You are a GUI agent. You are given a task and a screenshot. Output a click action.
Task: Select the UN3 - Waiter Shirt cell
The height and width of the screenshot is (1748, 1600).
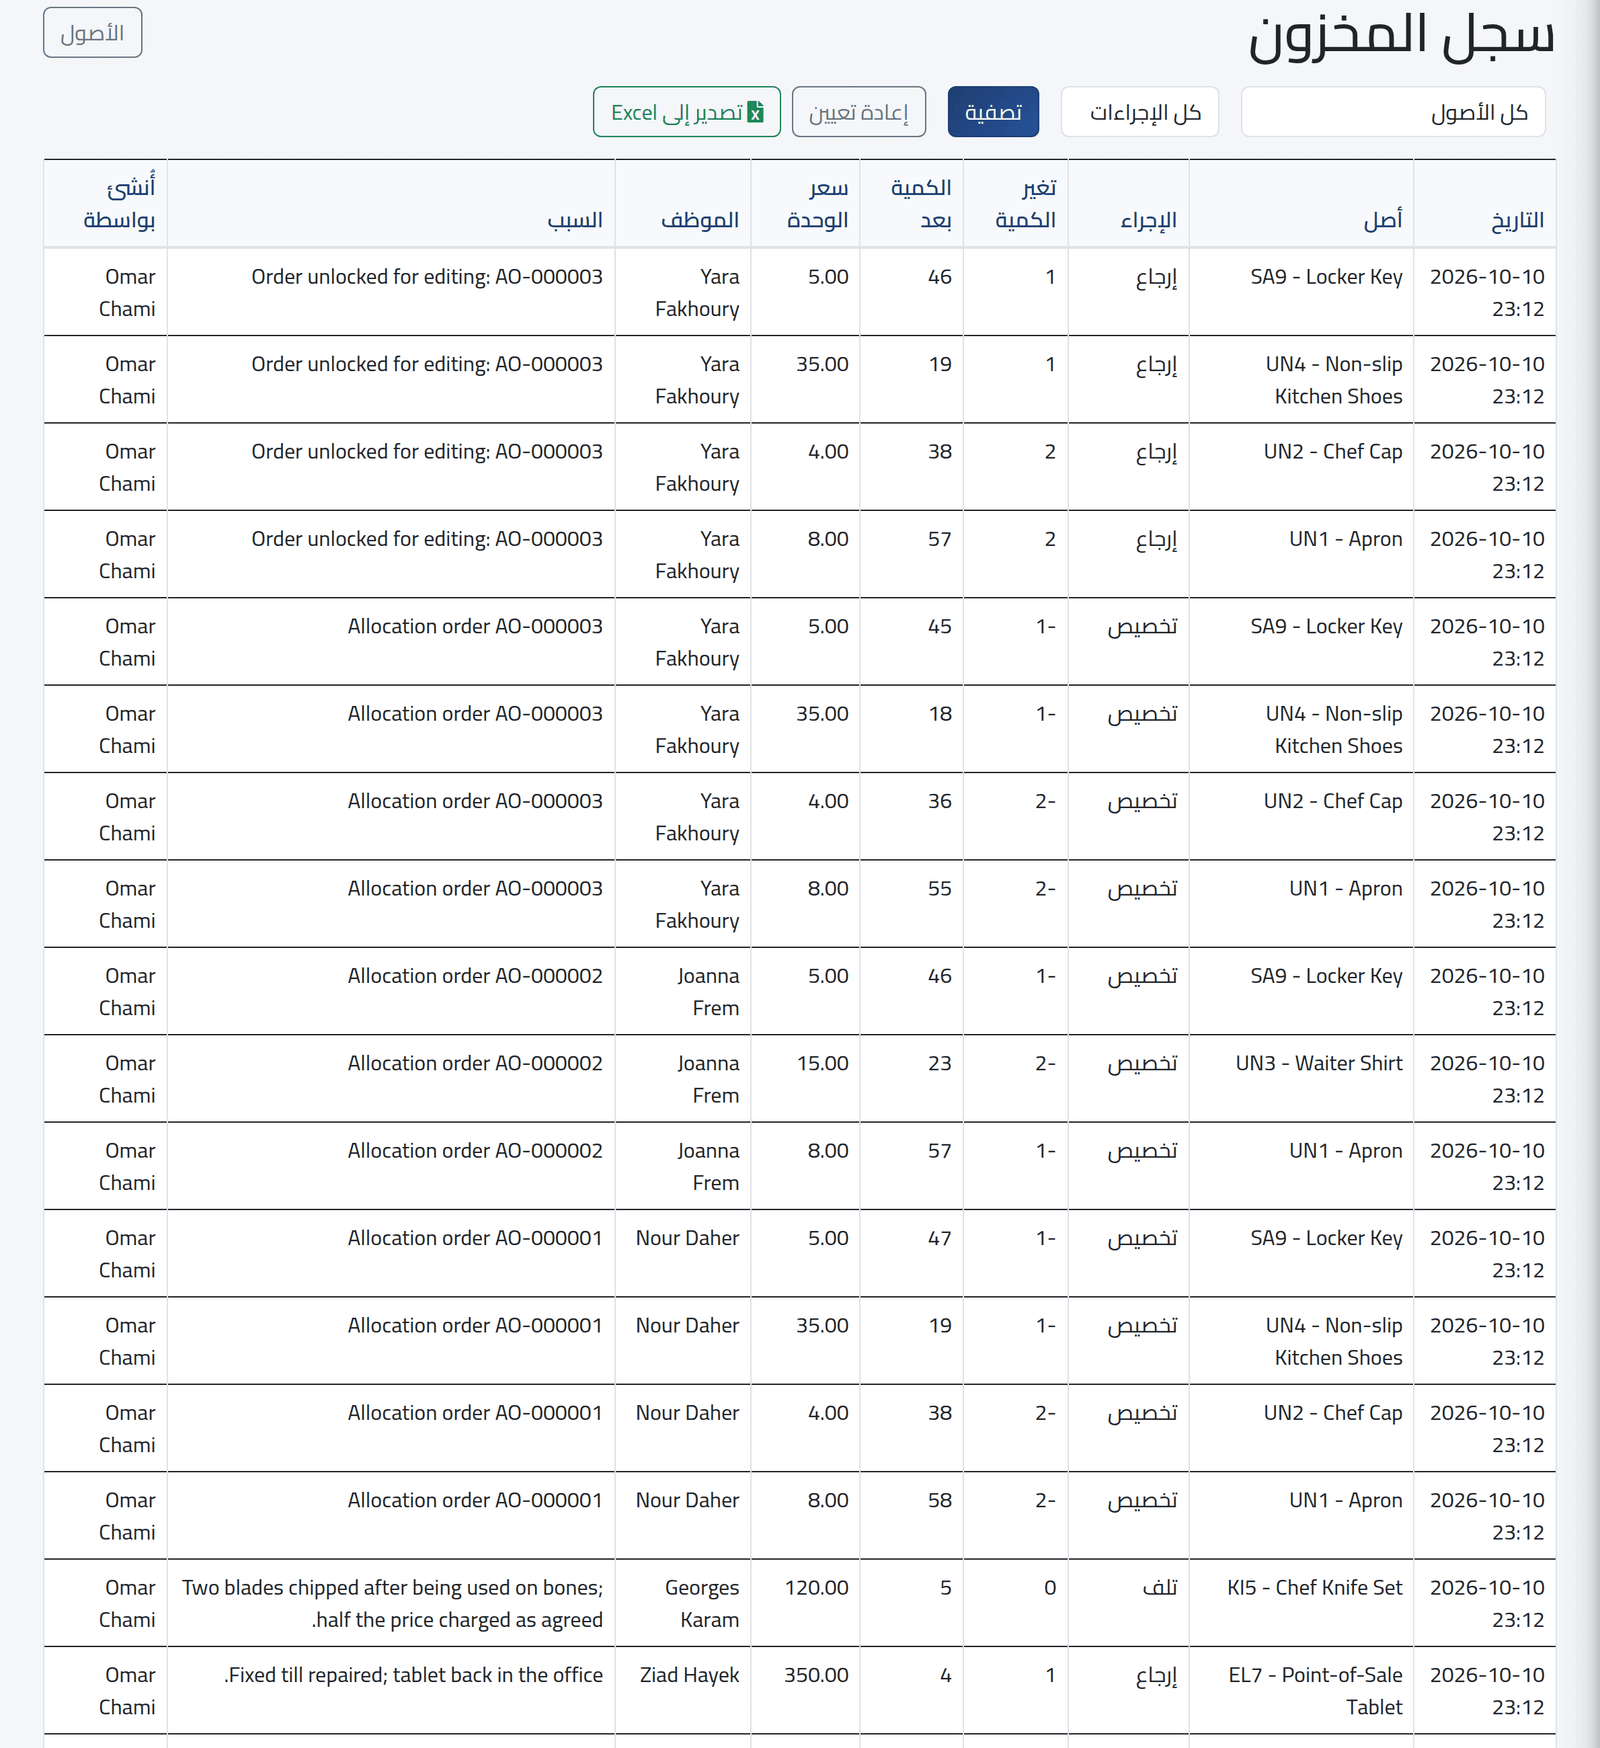coord(1301,1079)
